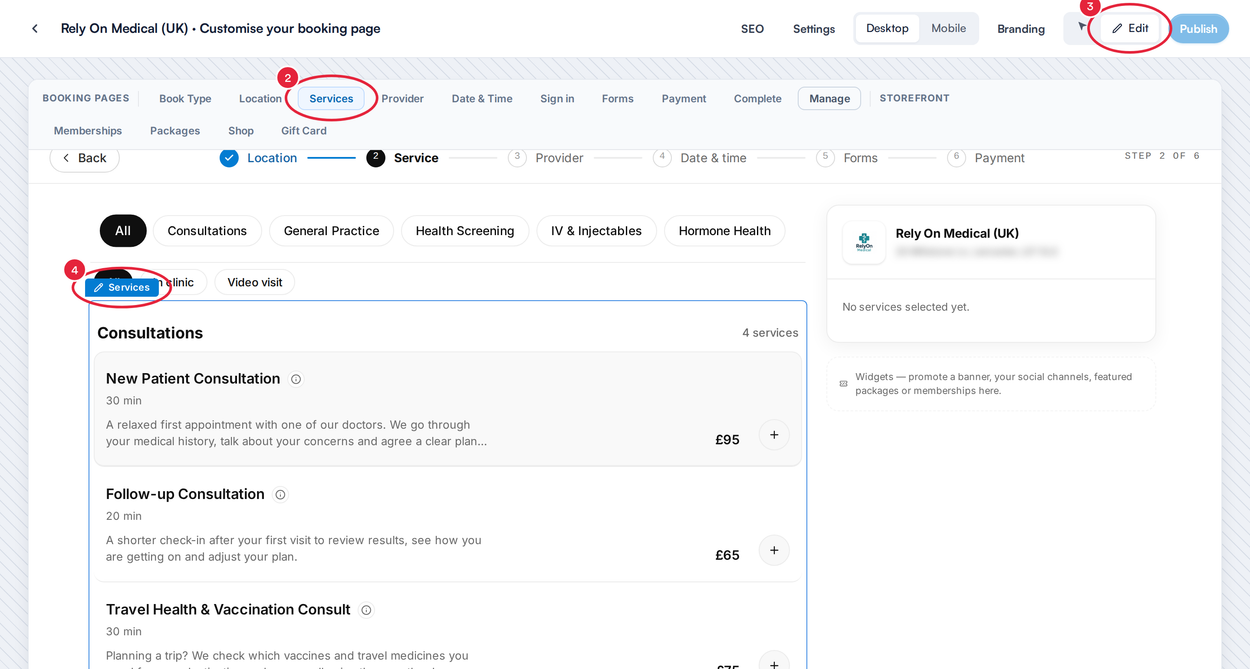Click the 'Rely On Medical (UK)' summary heading
The width and height of the screenshot is (1250, 669).
point(957,233)
